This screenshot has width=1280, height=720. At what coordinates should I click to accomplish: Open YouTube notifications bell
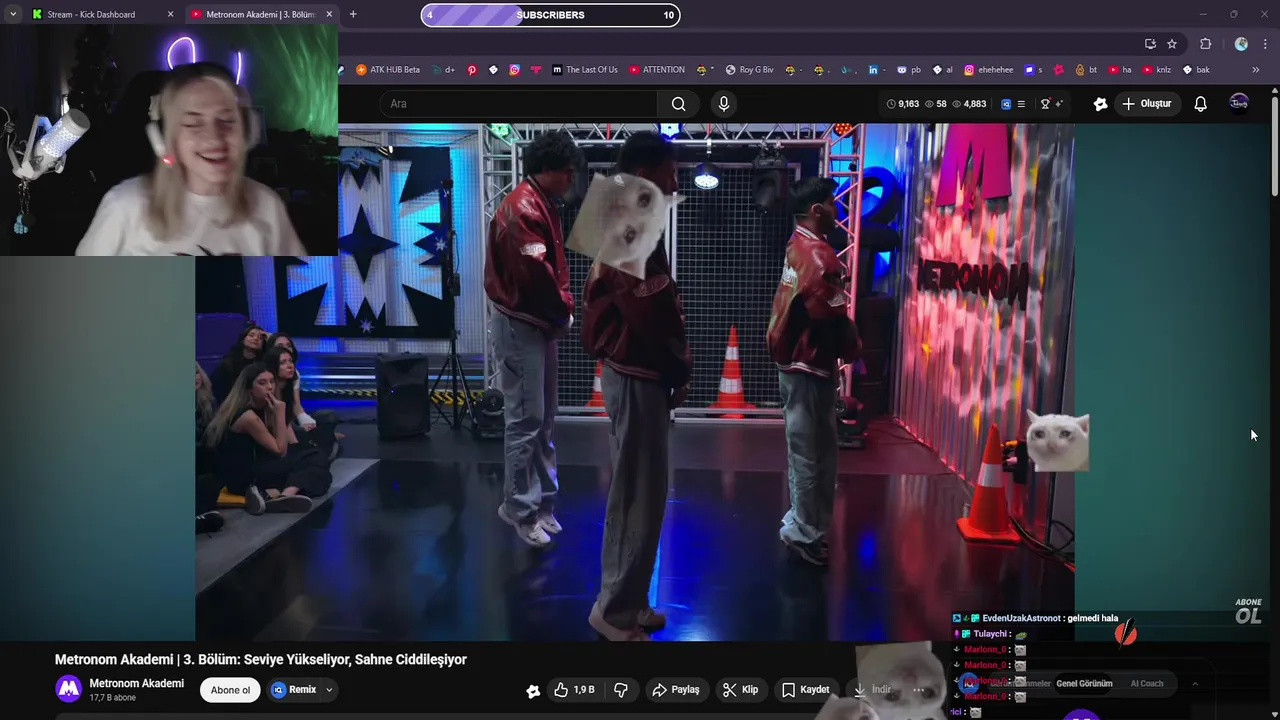[1200, 104]
